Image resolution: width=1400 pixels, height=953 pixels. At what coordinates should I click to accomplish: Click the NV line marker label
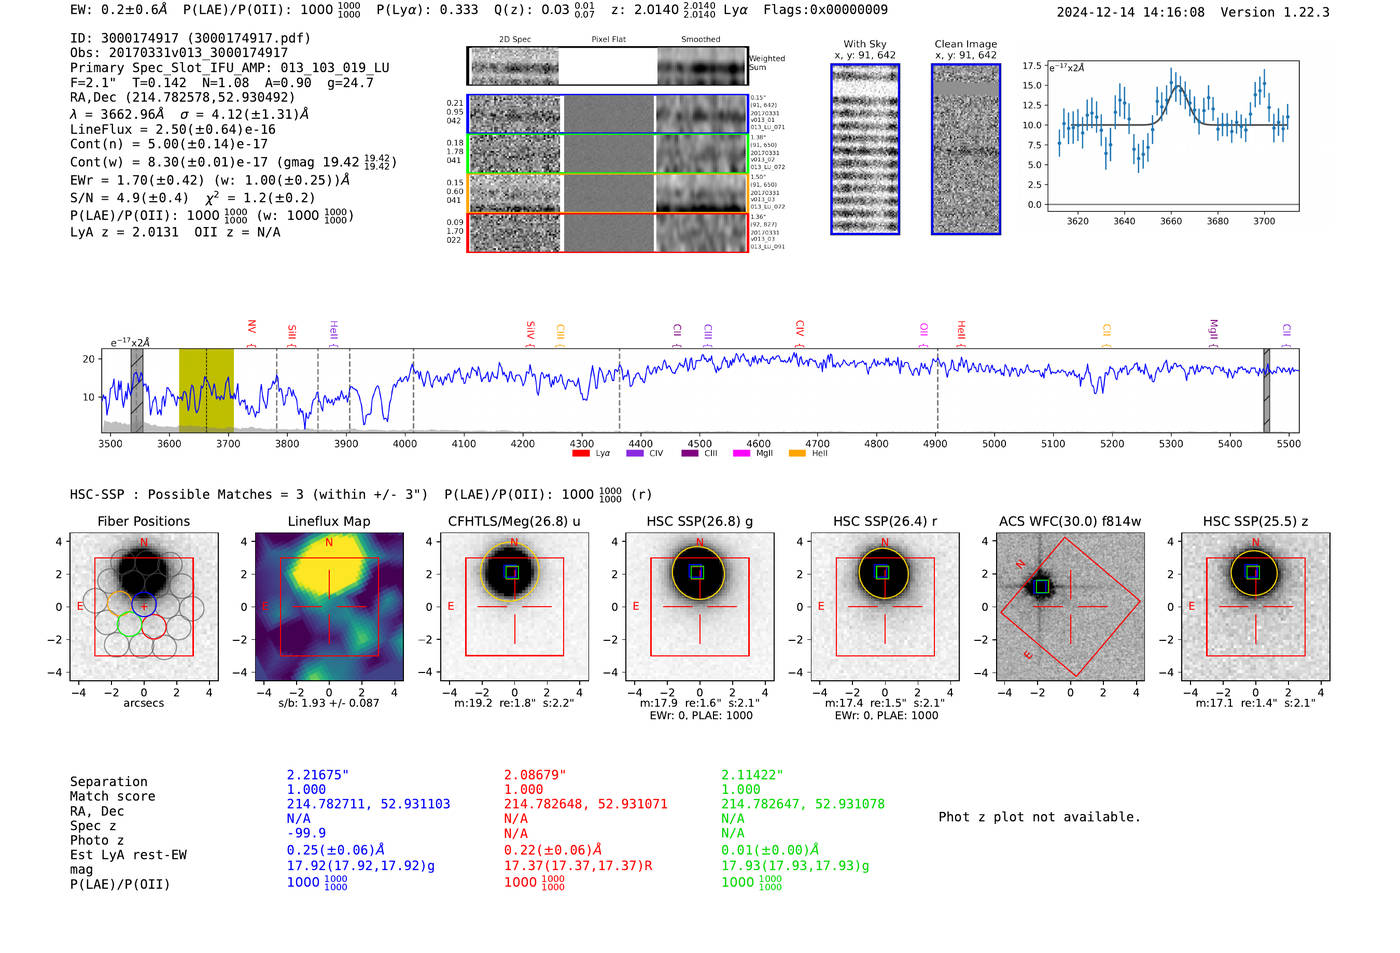point(252,328)
